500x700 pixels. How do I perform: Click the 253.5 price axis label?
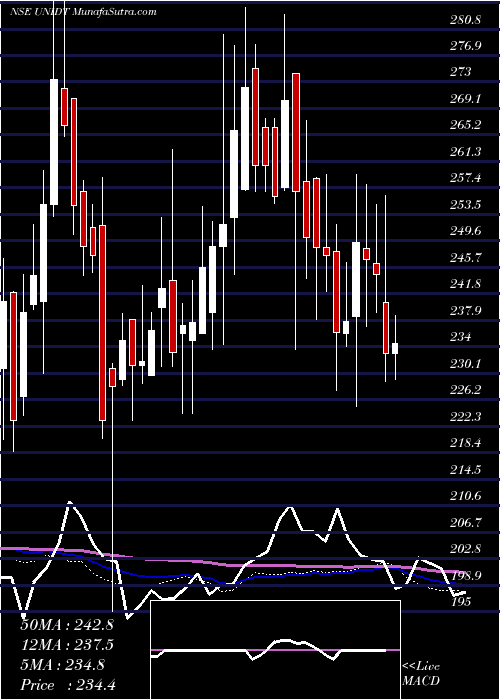[x=465, y=205]
